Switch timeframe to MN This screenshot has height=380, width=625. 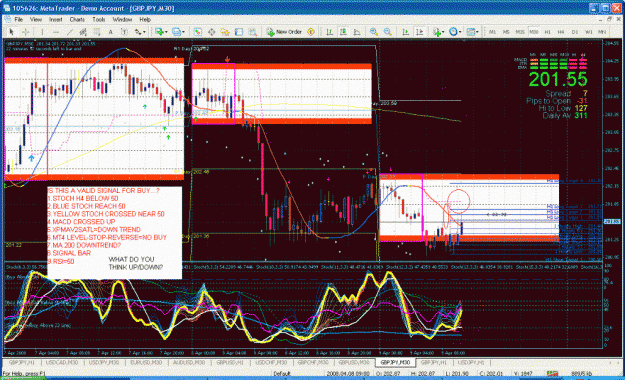click(602, 32)
